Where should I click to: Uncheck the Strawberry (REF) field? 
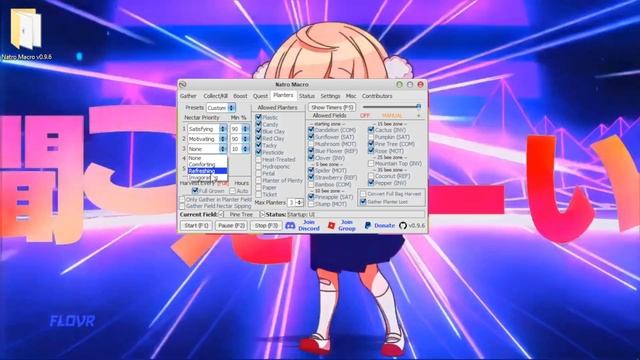311,177
